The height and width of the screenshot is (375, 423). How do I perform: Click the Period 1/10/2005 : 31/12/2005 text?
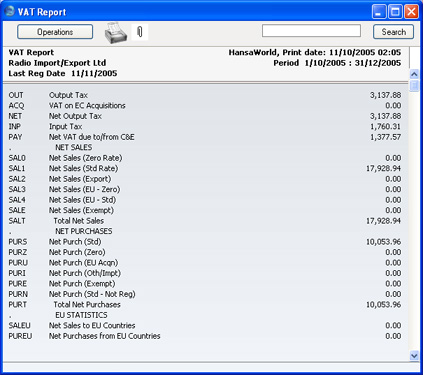tap(337, 63)
